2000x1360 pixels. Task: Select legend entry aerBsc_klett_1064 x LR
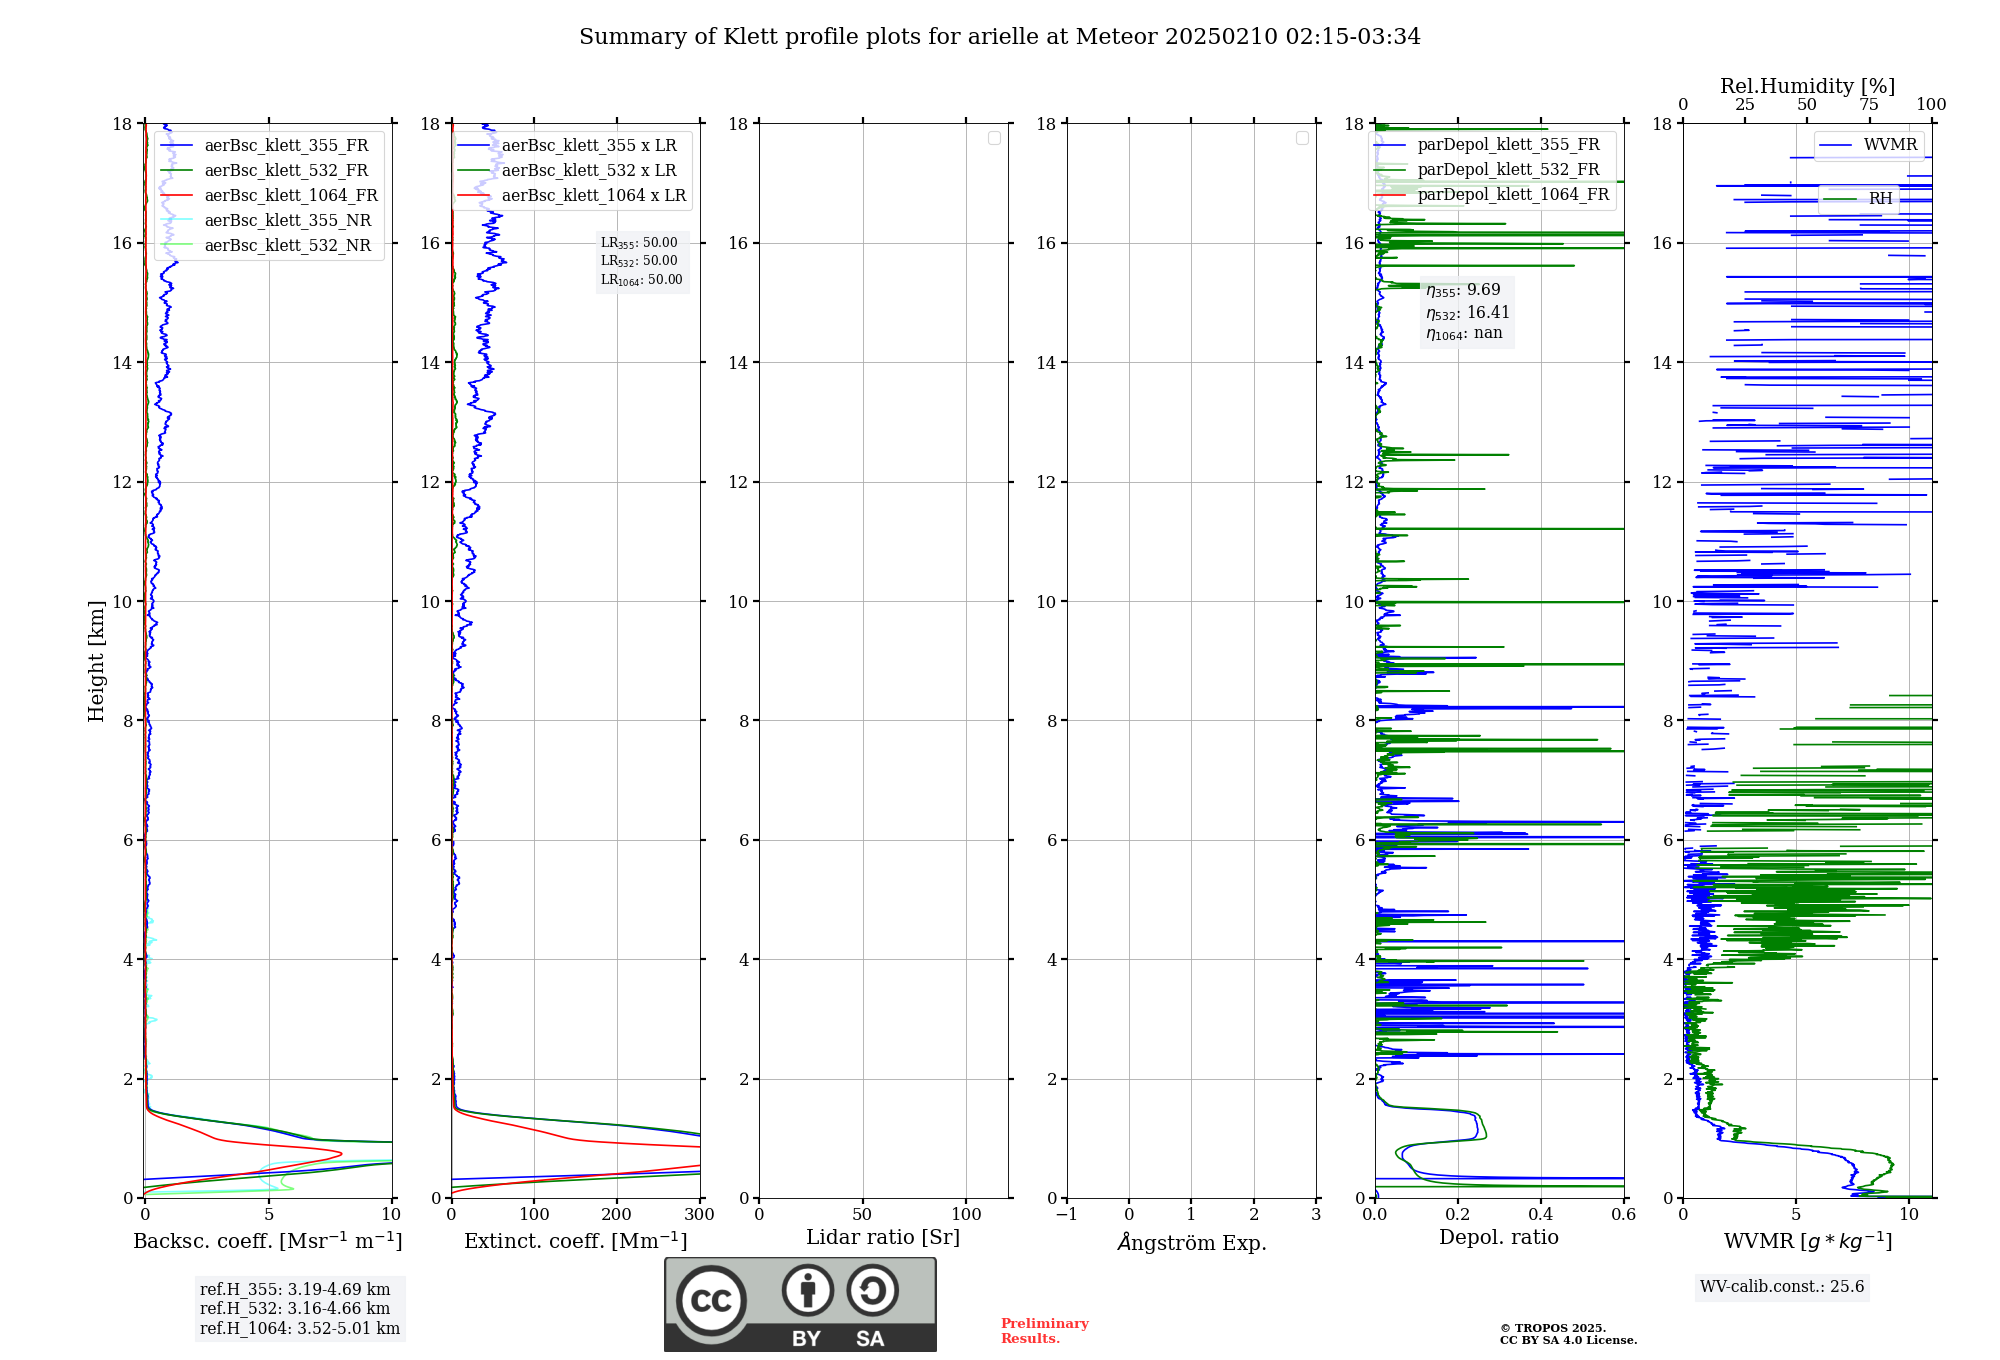pyautogui.click(x=573, y=195)
